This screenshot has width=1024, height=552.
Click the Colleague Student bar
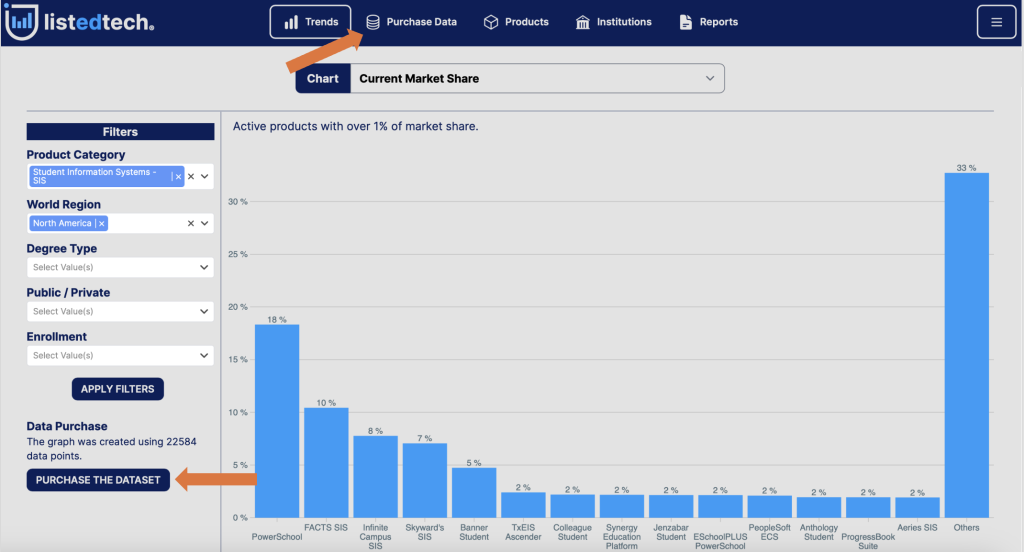(x=573, y=506)
